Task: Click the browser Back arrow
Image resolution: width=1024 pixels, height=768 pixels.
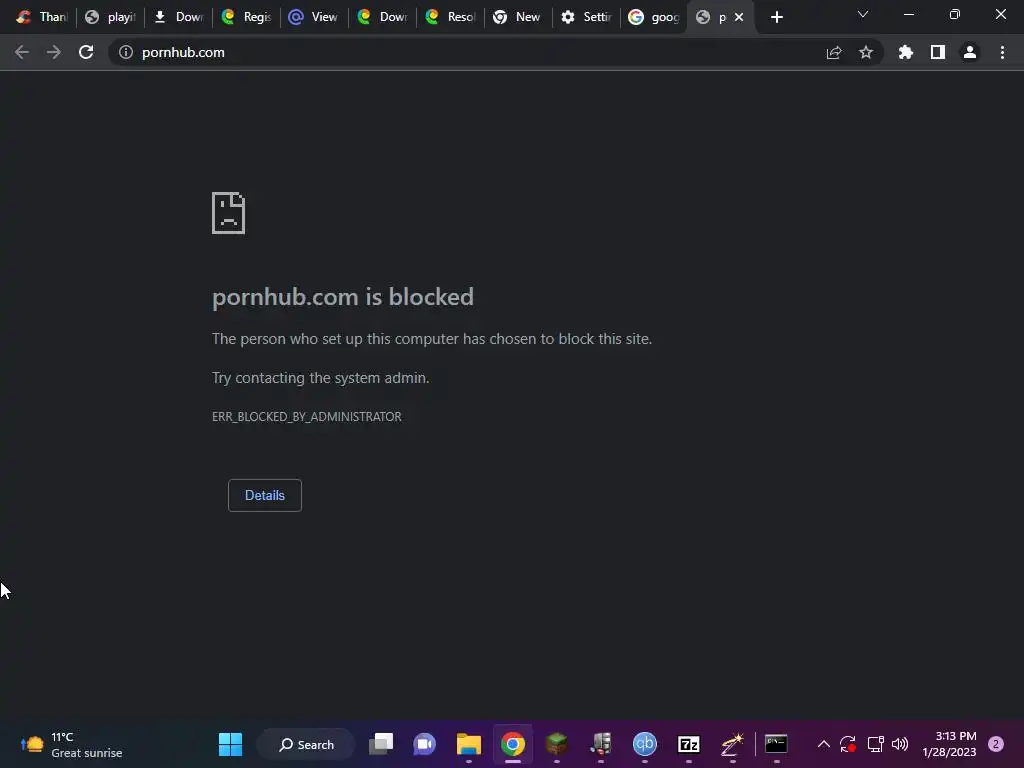Action: (22, 52)
